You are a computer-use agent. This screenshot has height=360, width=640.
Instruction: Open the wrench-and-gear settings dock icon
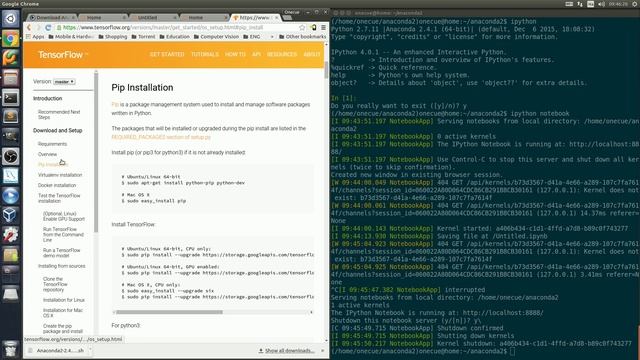(11, 235)
